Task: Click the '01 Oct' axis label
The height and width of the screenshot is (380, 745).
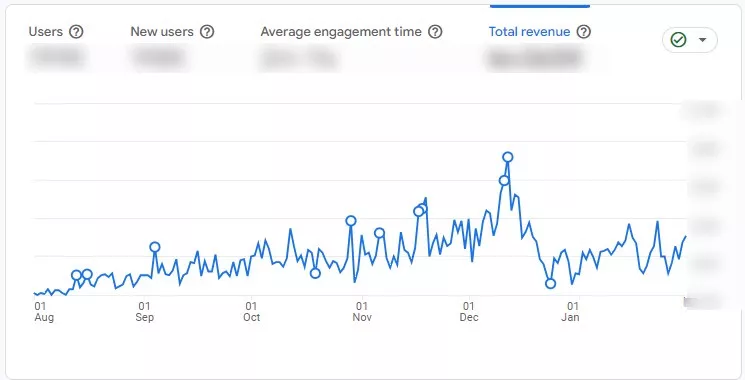Action: coord(251,312)
